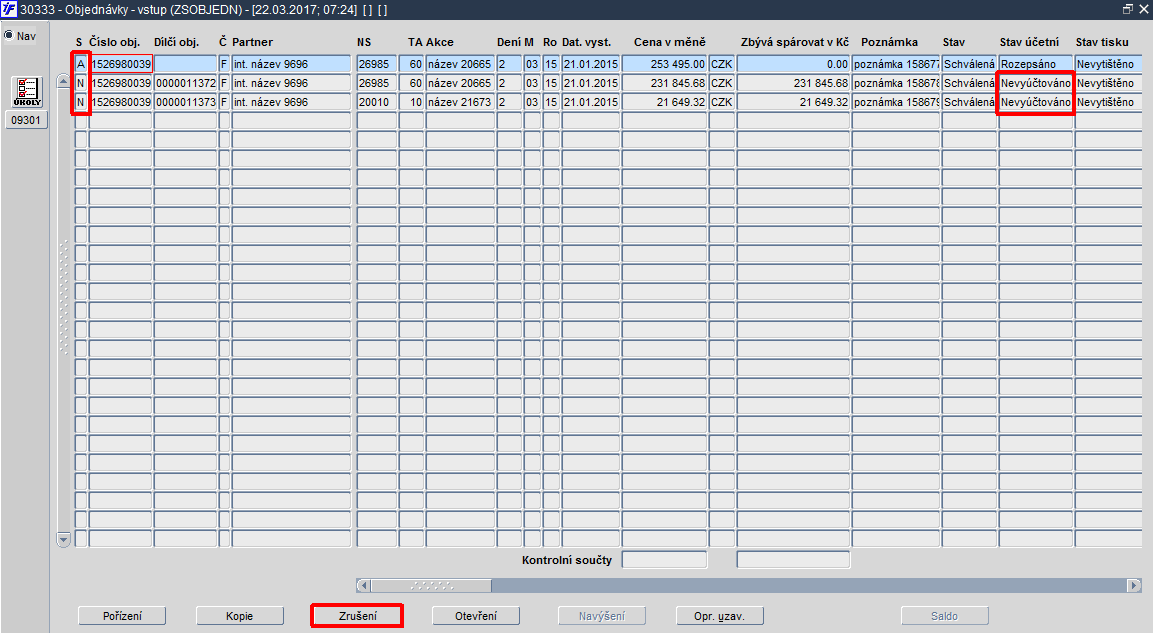Viewport: 1153px width, 633px height.
Task: Click the horizontal scrollbar left arrow
Action: (x=363, y=586)
